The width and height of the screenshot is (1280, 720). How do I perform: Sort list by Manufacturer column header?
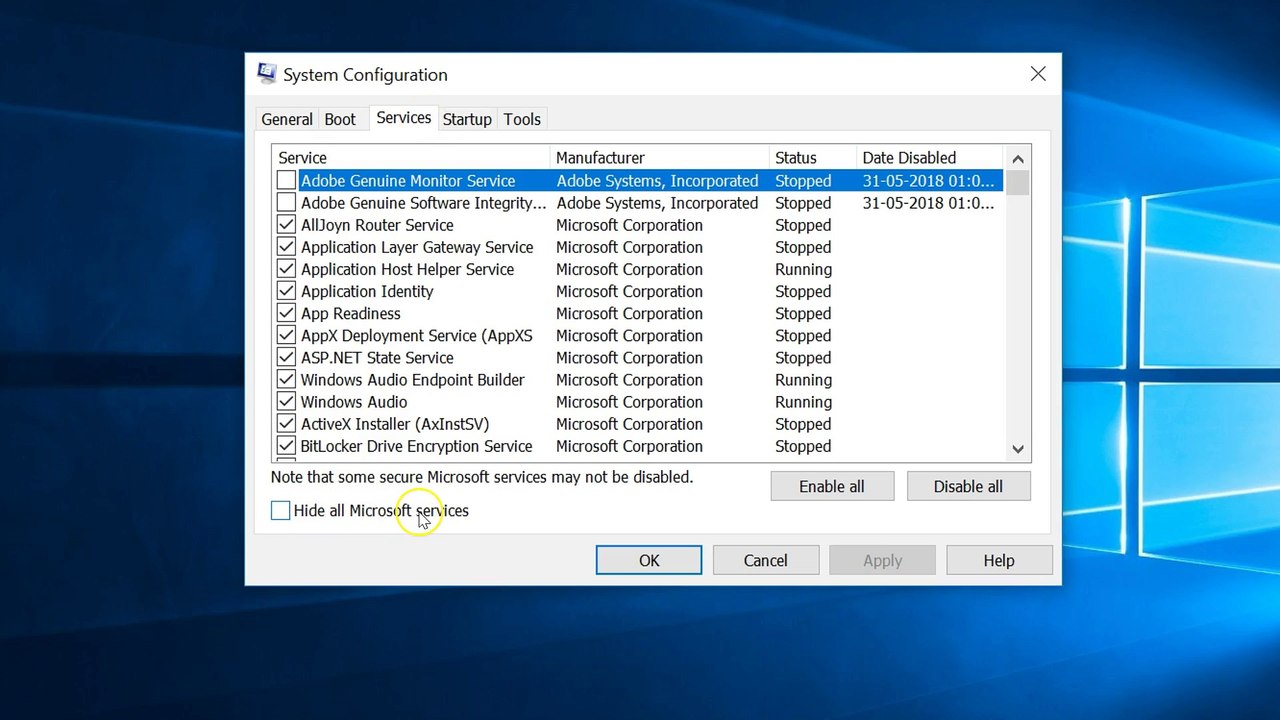(x=660, y=158)
